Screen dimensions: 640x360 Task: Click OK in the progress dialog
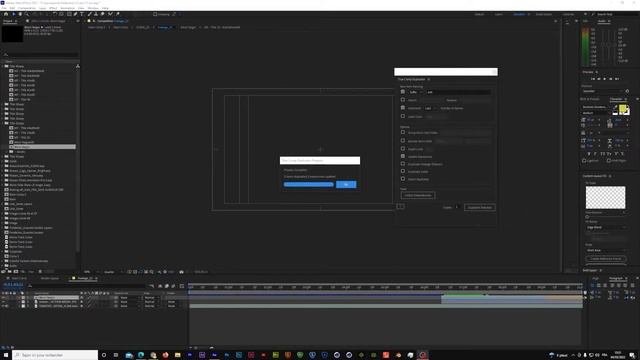[x=346, y=184]
